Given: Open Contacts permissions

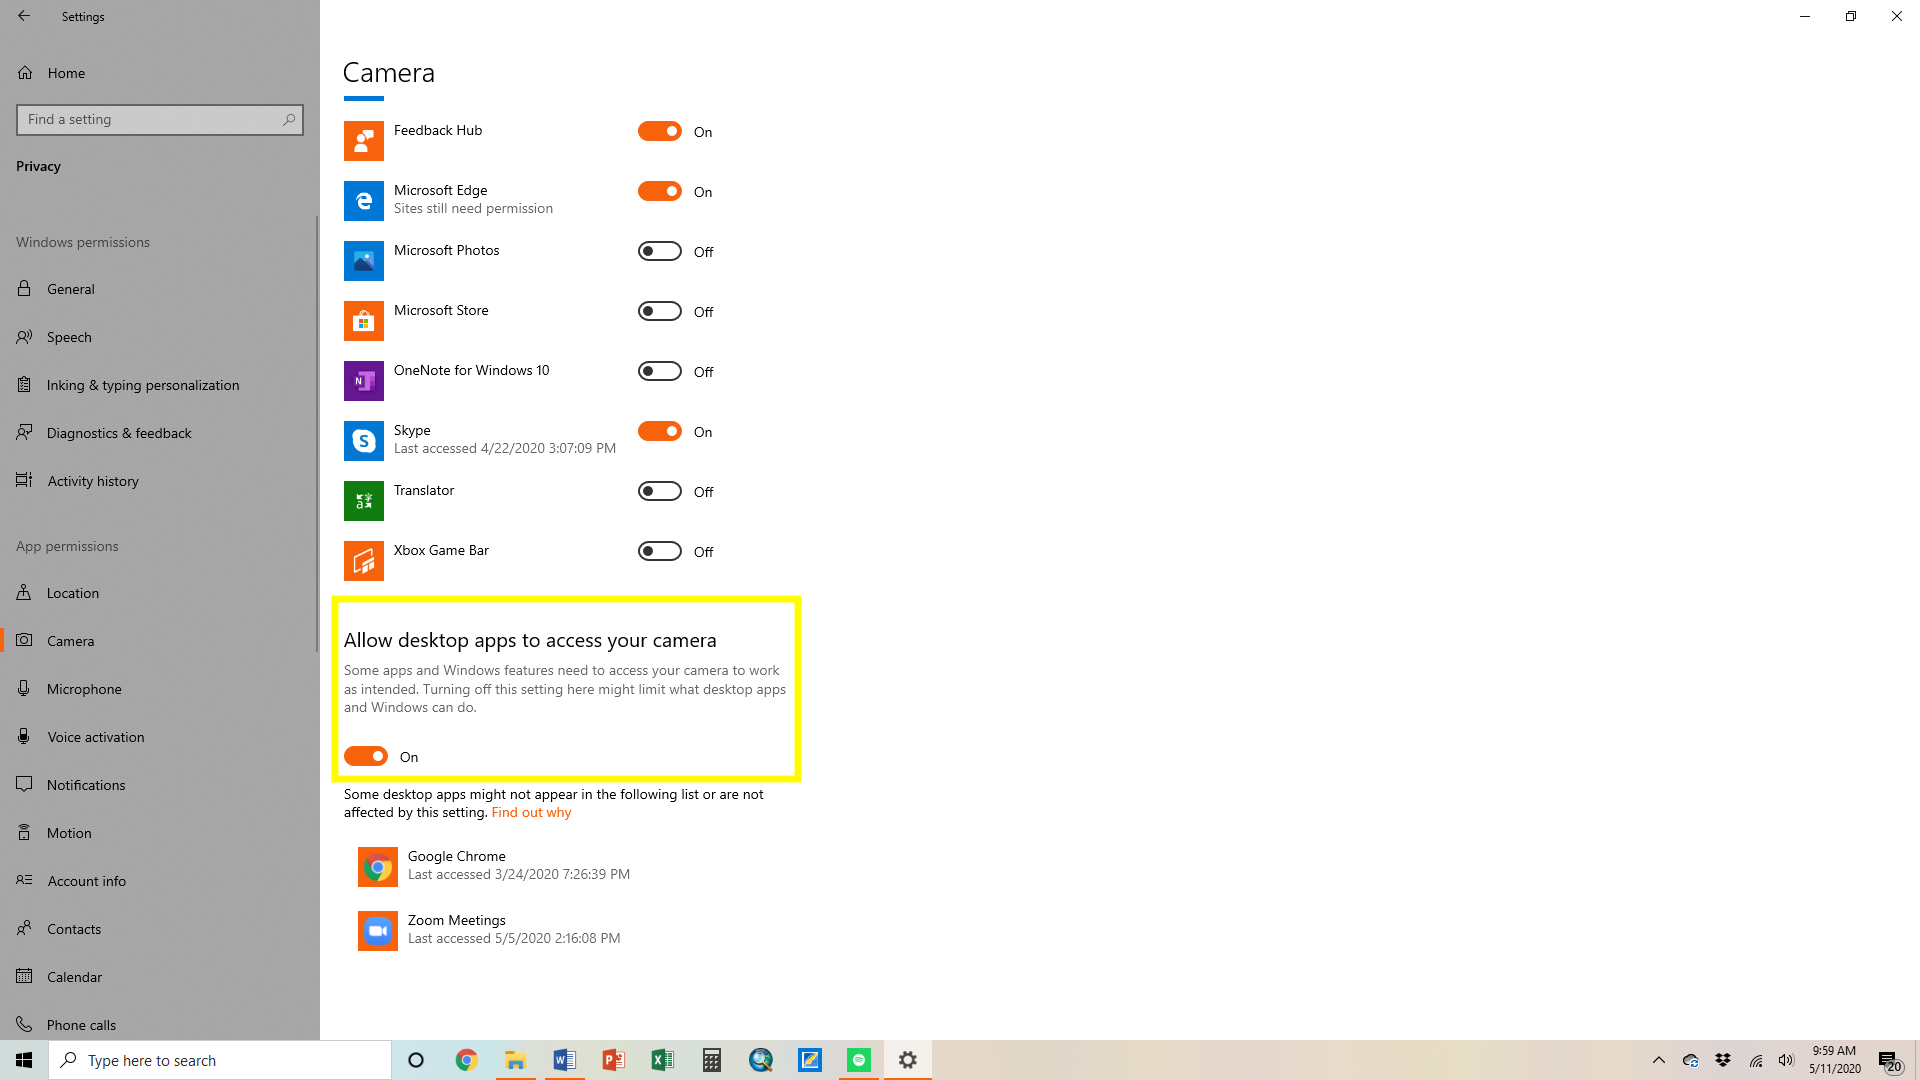Looking at the screenshot, I should point(160,929).
